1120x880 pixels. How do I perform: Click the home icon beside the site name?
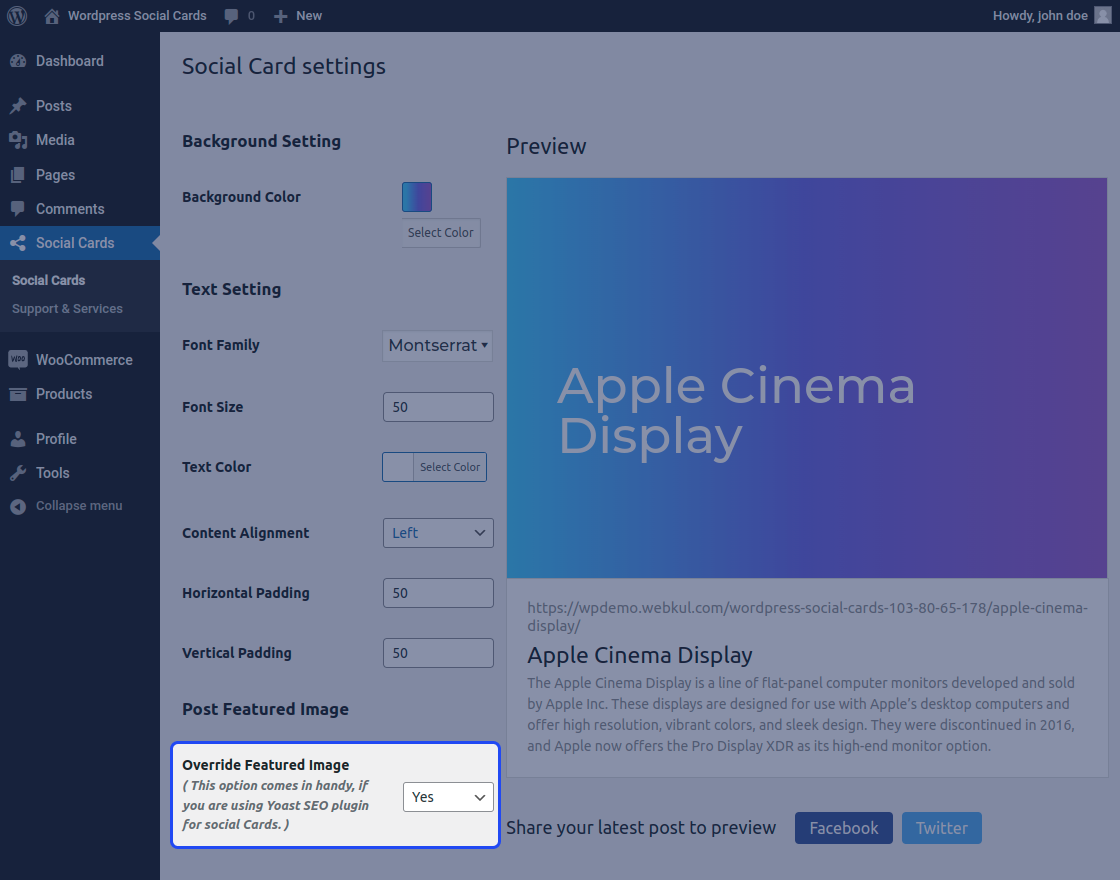[51, 16]
